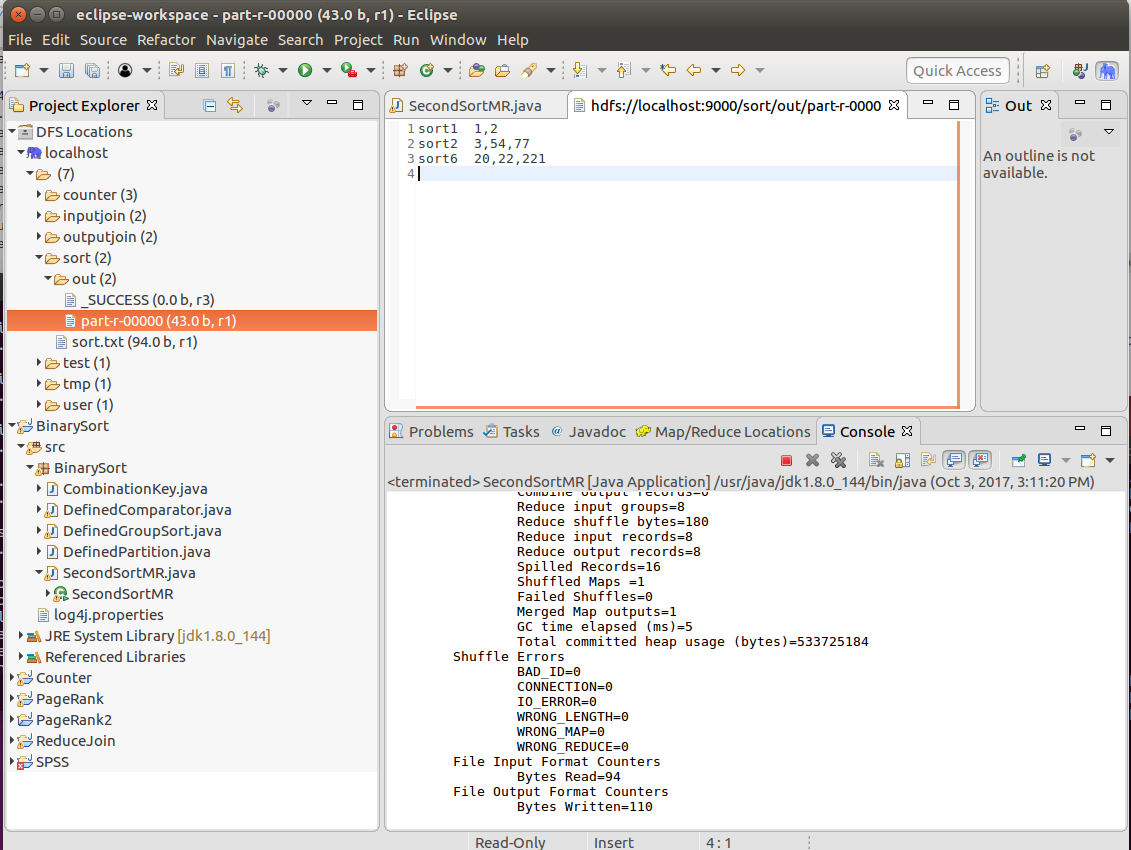Click the Pin Console icon

1019,460
